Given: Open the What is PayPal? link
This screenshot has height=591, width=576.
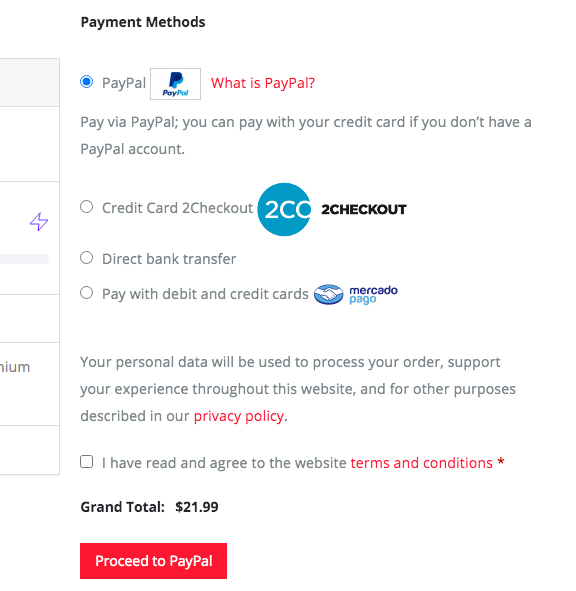Looking at the screenshot, I should pyautogui.click(x=263, y=83).
